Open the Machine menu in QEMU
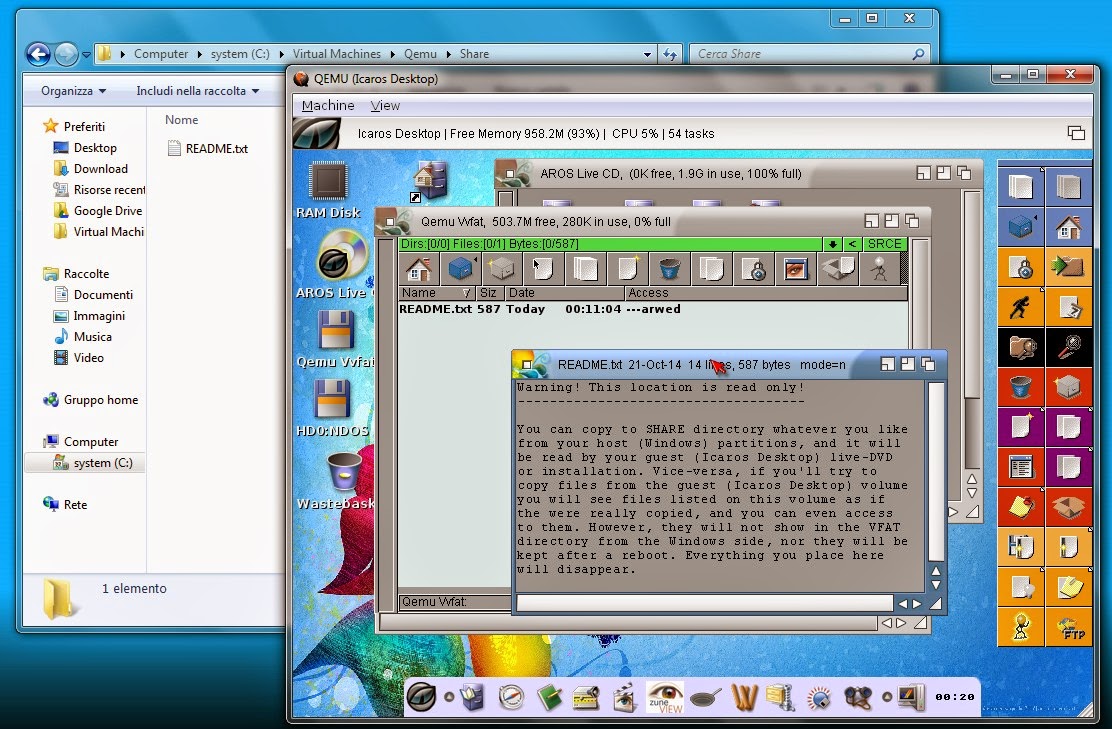The image size is (1112, 729). [327, 105]
